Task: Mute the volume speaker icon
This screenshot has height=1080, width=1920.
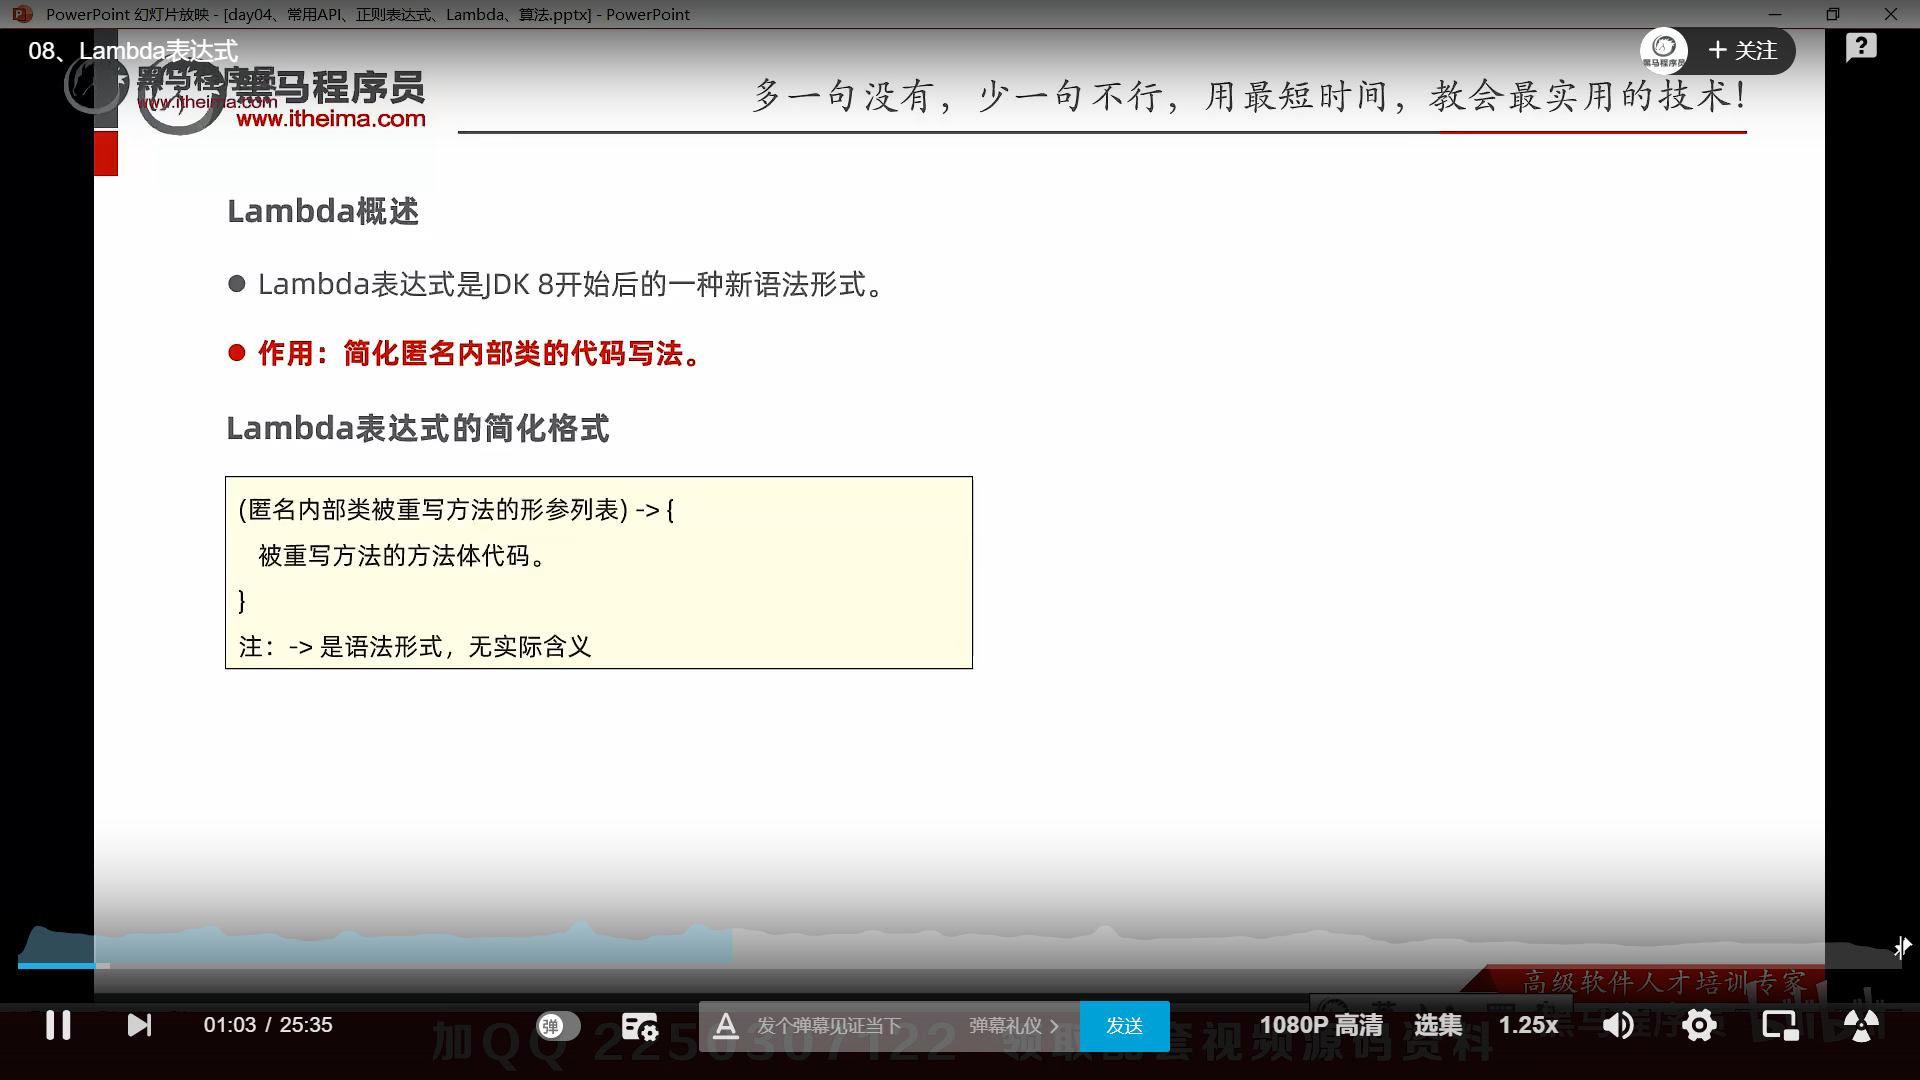Action: tap(1617, 1025)
